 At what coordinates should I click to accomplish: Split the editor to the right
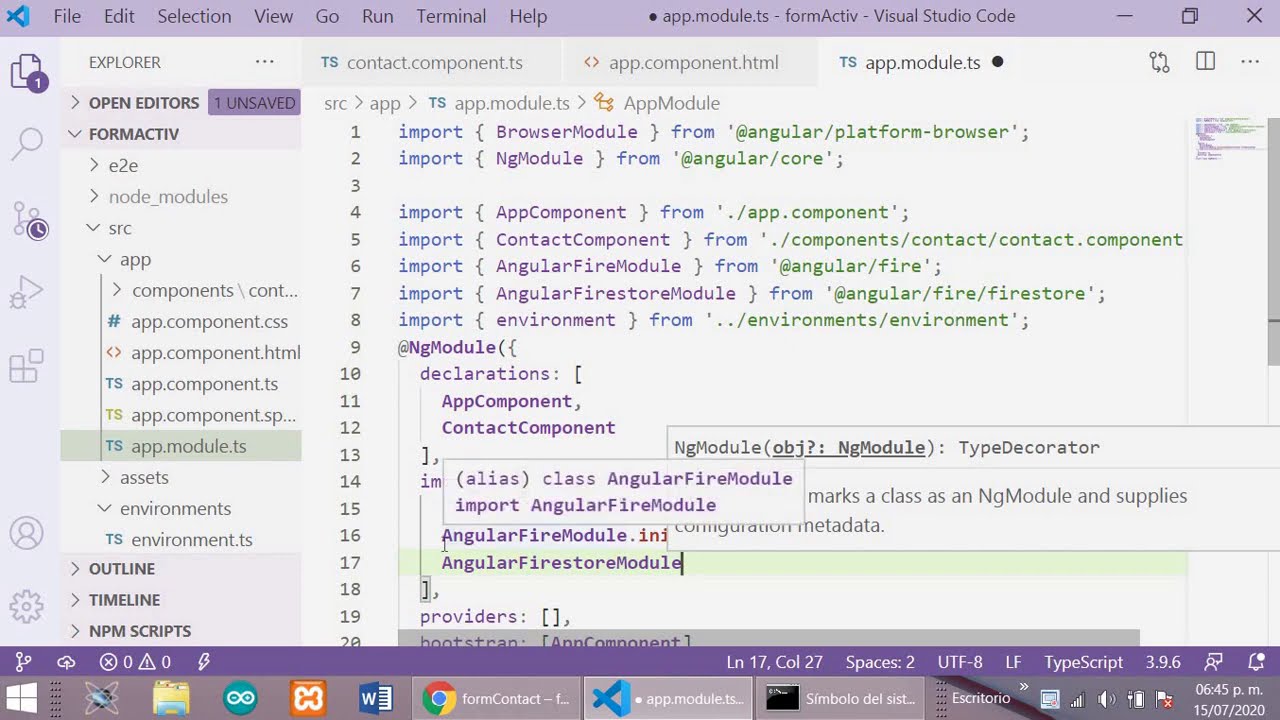click(1205, 62)
